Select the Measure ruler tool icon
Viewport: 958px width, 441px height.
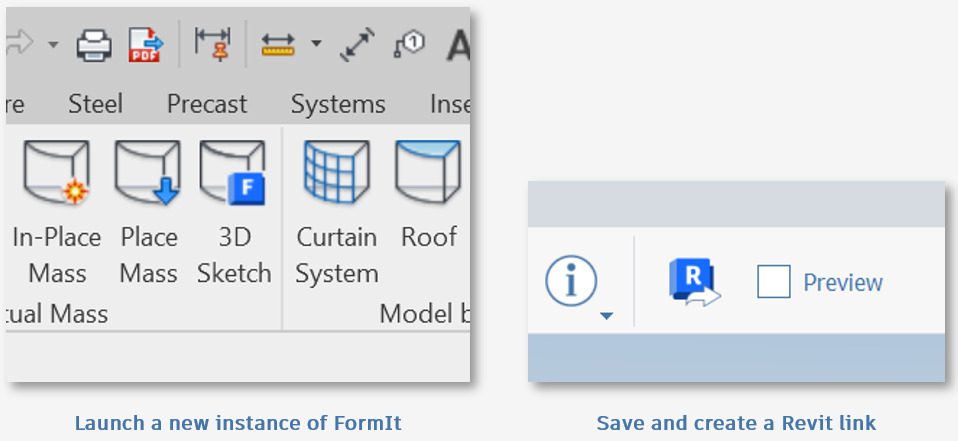tap(278, 45)
